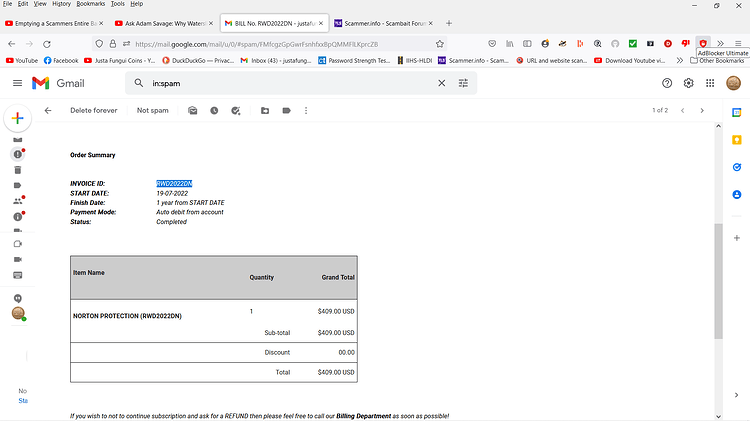Clear the in:spam search text
The width and height of the screenshot is (750, 421).
click(441, 83)
